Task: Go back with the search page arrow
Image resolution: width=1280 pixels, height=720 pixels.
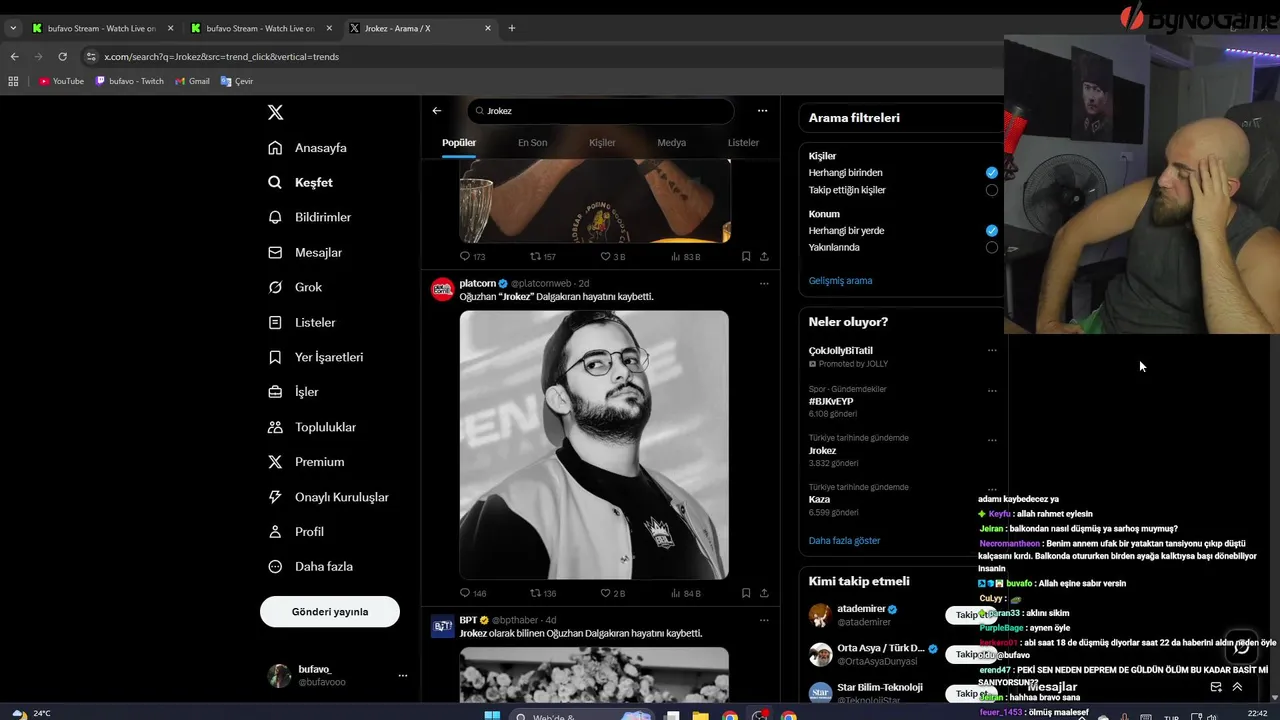Action: pos(437,111)
